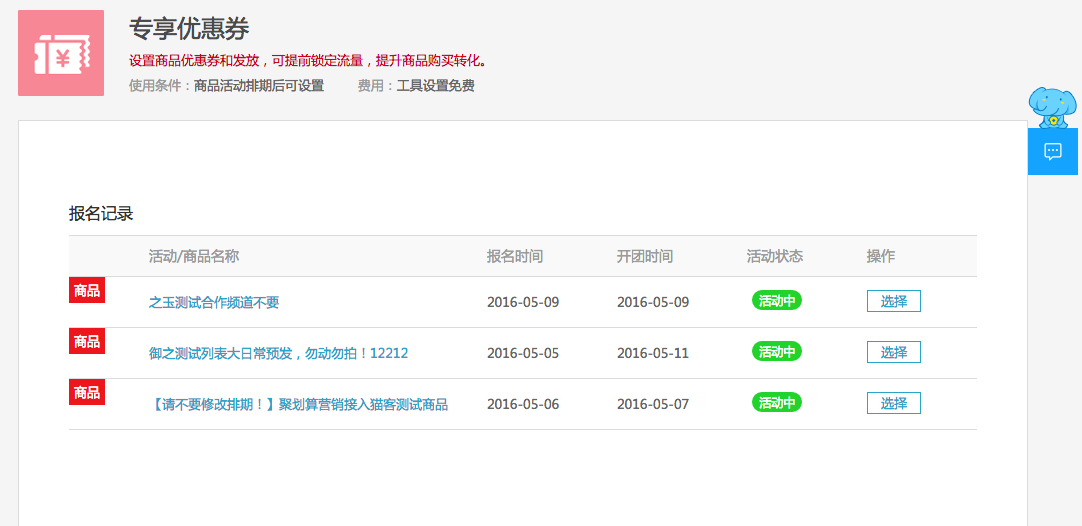Click the text 商品活动排期后可设置
This screenshot has width=1082, height=526.
pos(259,86)
